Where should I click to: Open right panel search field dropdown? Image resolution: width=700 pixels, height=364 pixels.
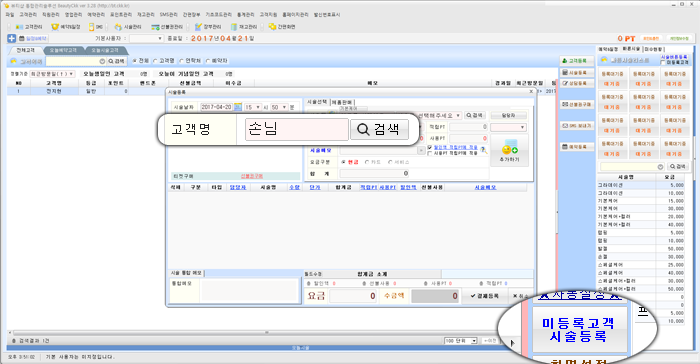coord(660,167)
